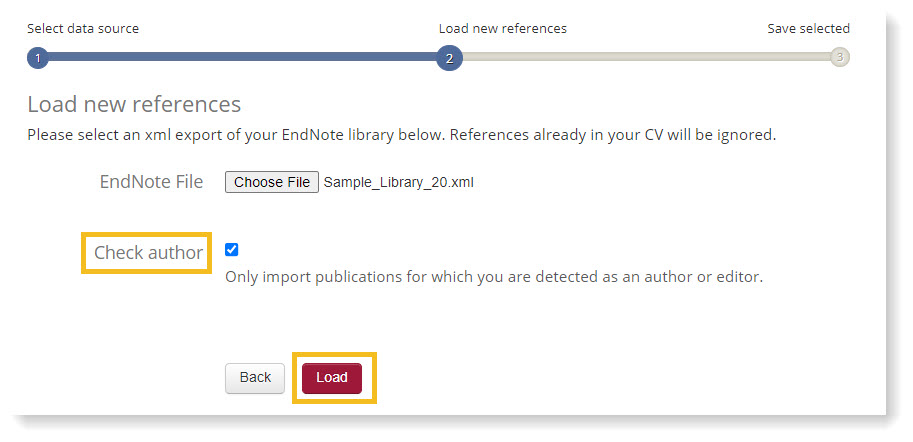Image resolution: width=913 pixels, height=442 pixels.
Task: Click the 'Load new references' page heading
Action: coord(134,104)
